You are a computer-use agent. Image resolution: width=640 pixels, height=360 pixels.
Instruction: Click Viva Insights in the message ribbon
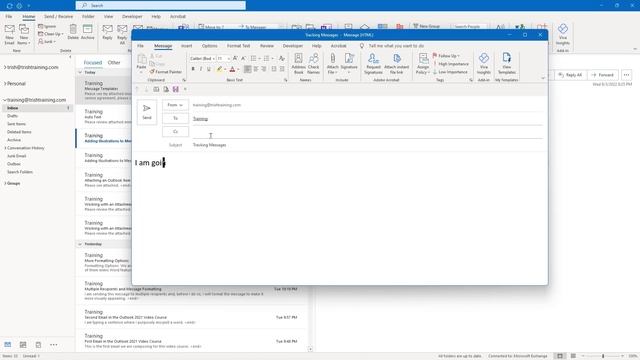[x=484, y=63]
